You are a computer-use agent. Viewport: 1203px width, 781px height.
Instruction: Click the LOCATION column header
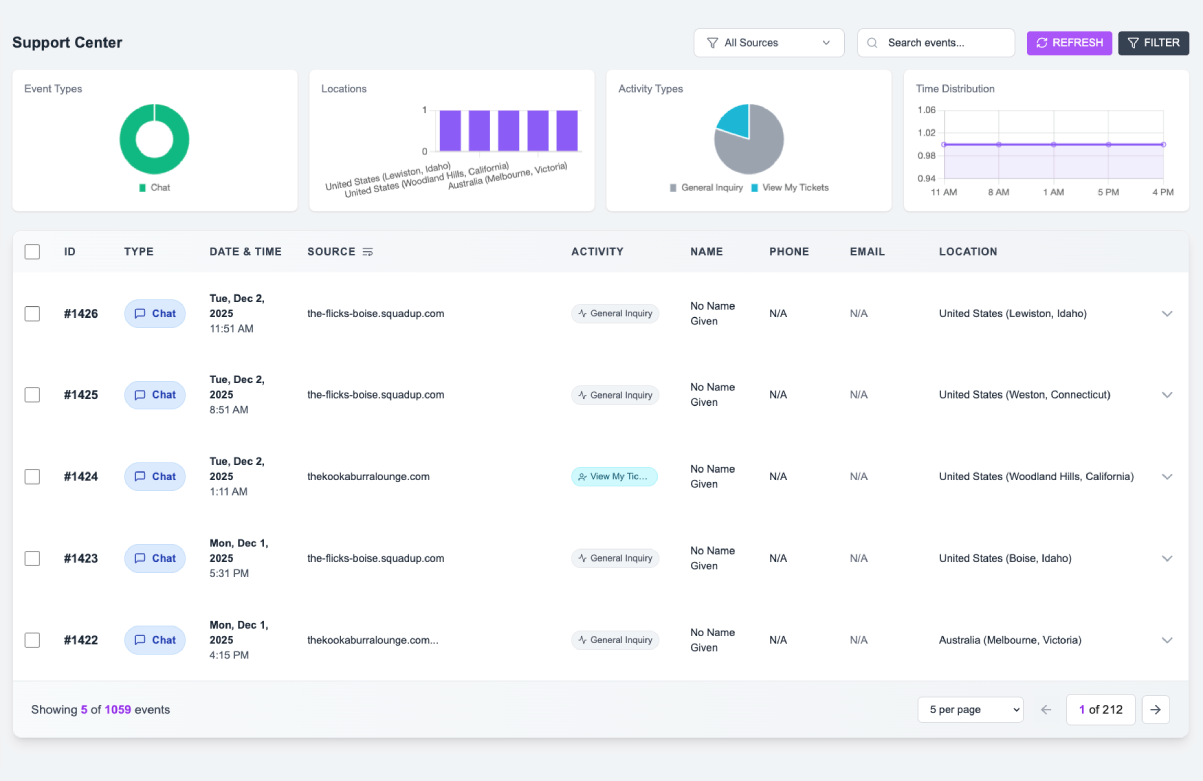(x=967, y=252)
